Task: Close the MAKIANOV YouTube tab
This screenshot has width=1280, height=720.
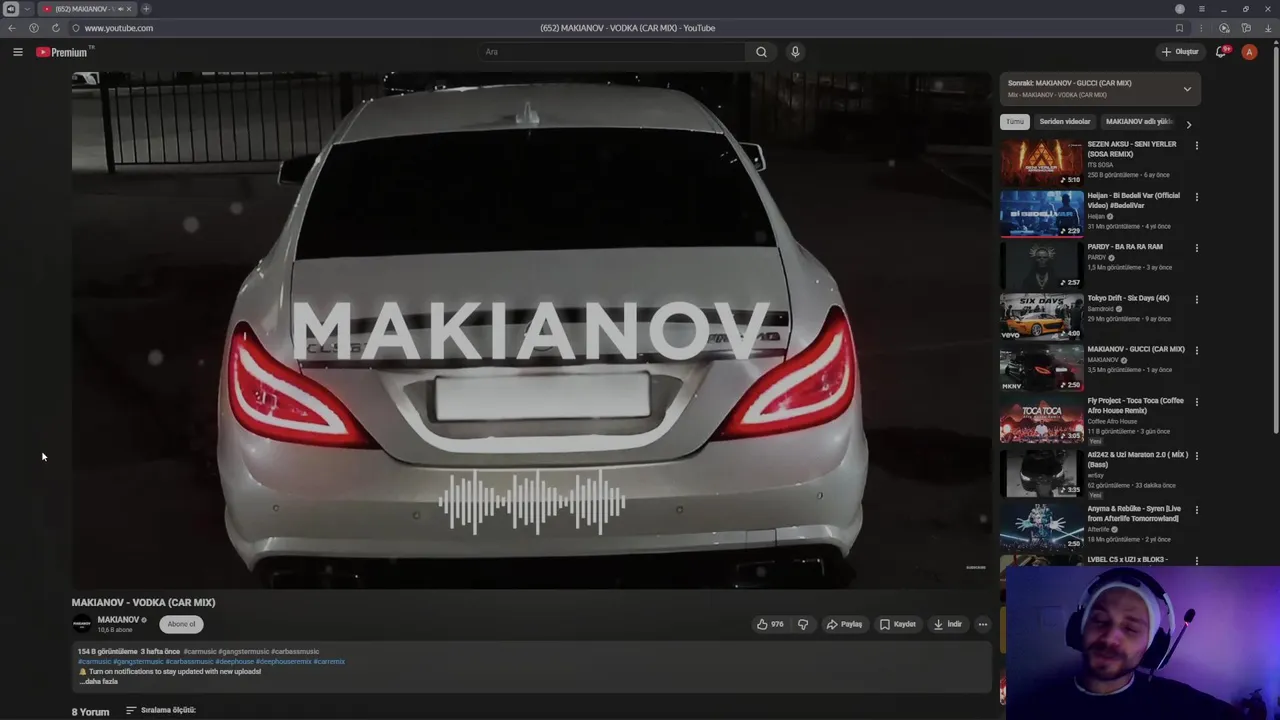Action: pyautogui.click(x=128, y=9)
